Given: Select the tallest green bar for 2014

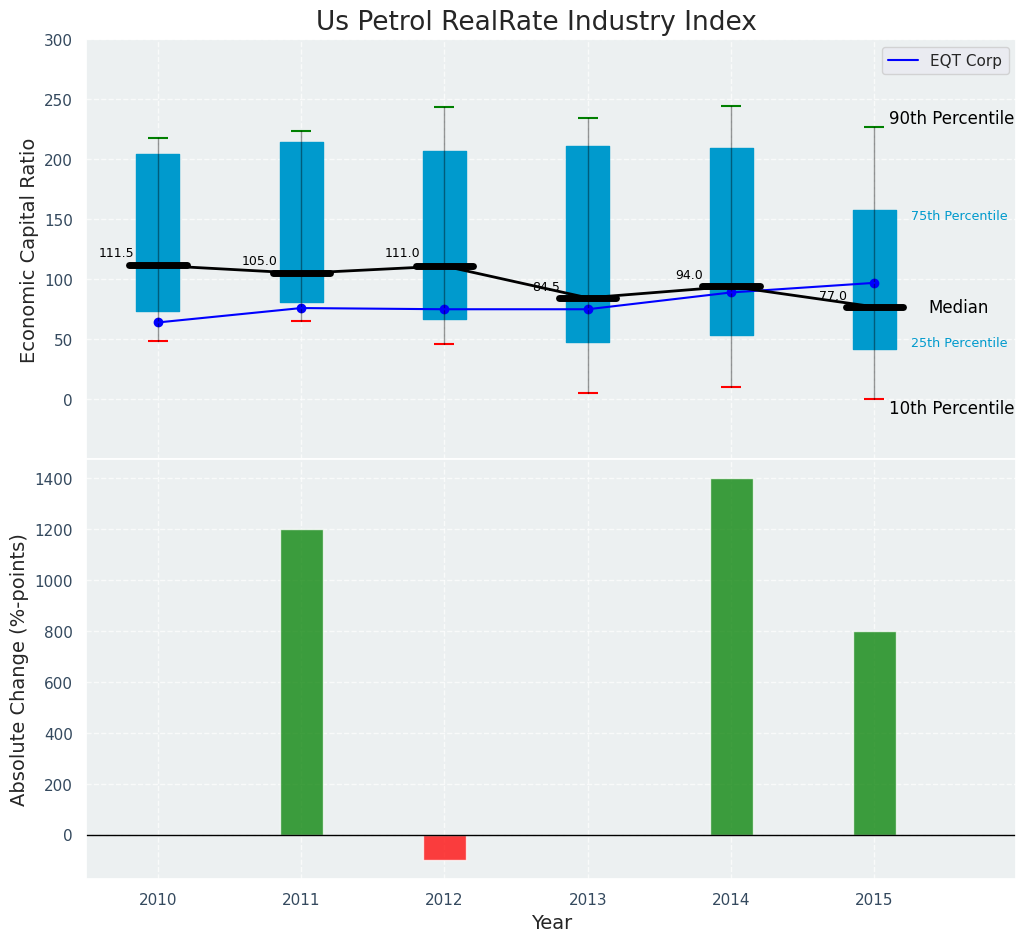Looking at the screenshot, I should click(731, 656).
